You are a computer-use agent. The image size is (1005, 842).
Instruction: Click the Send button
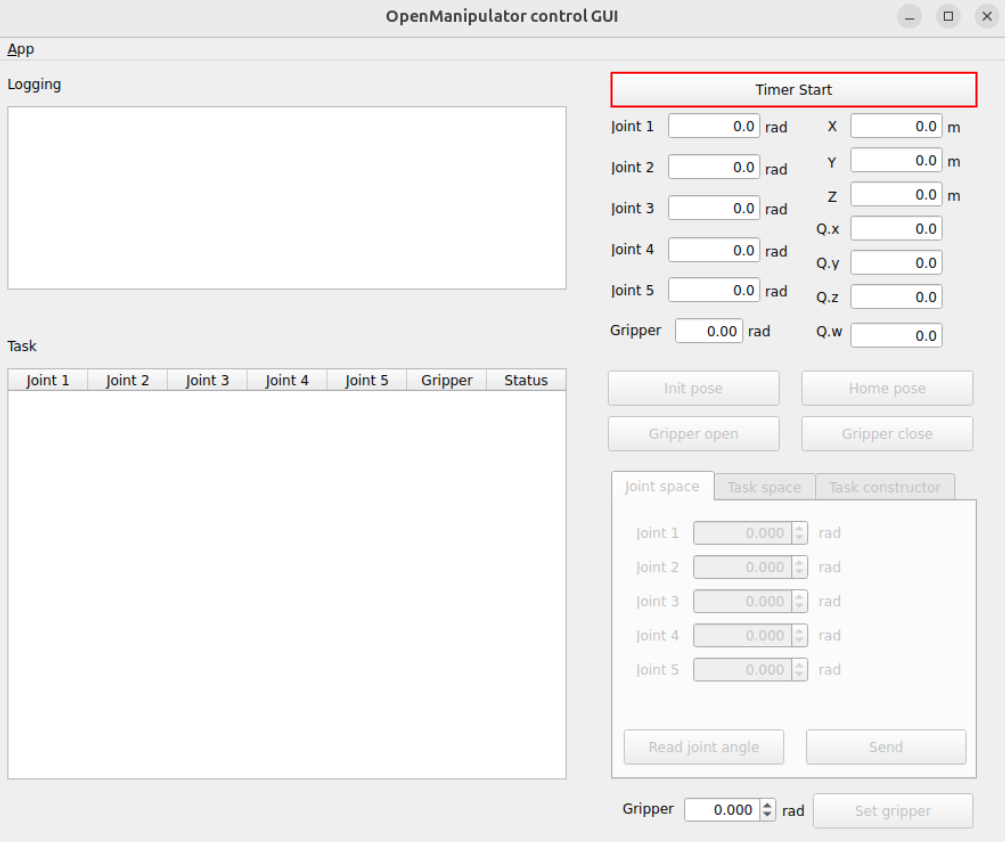tap(885, 747)
